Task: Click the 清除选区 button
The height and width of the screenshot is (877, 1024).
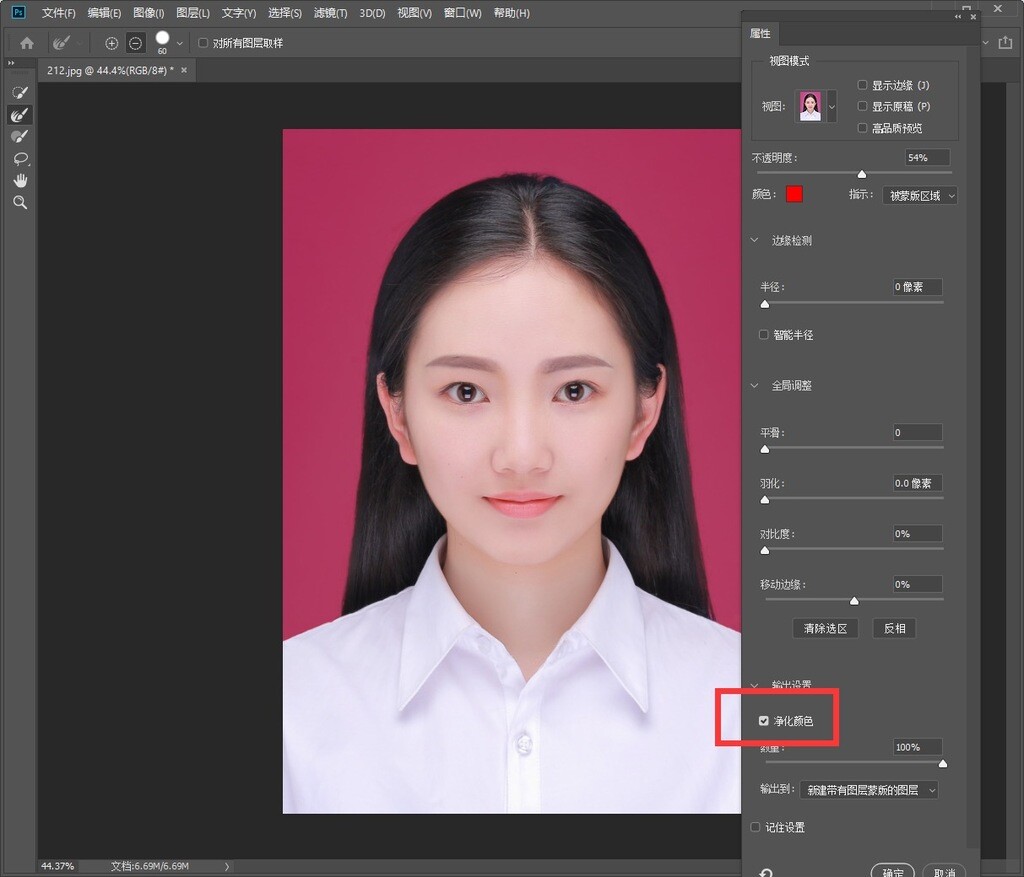Action: click(825, 628)
